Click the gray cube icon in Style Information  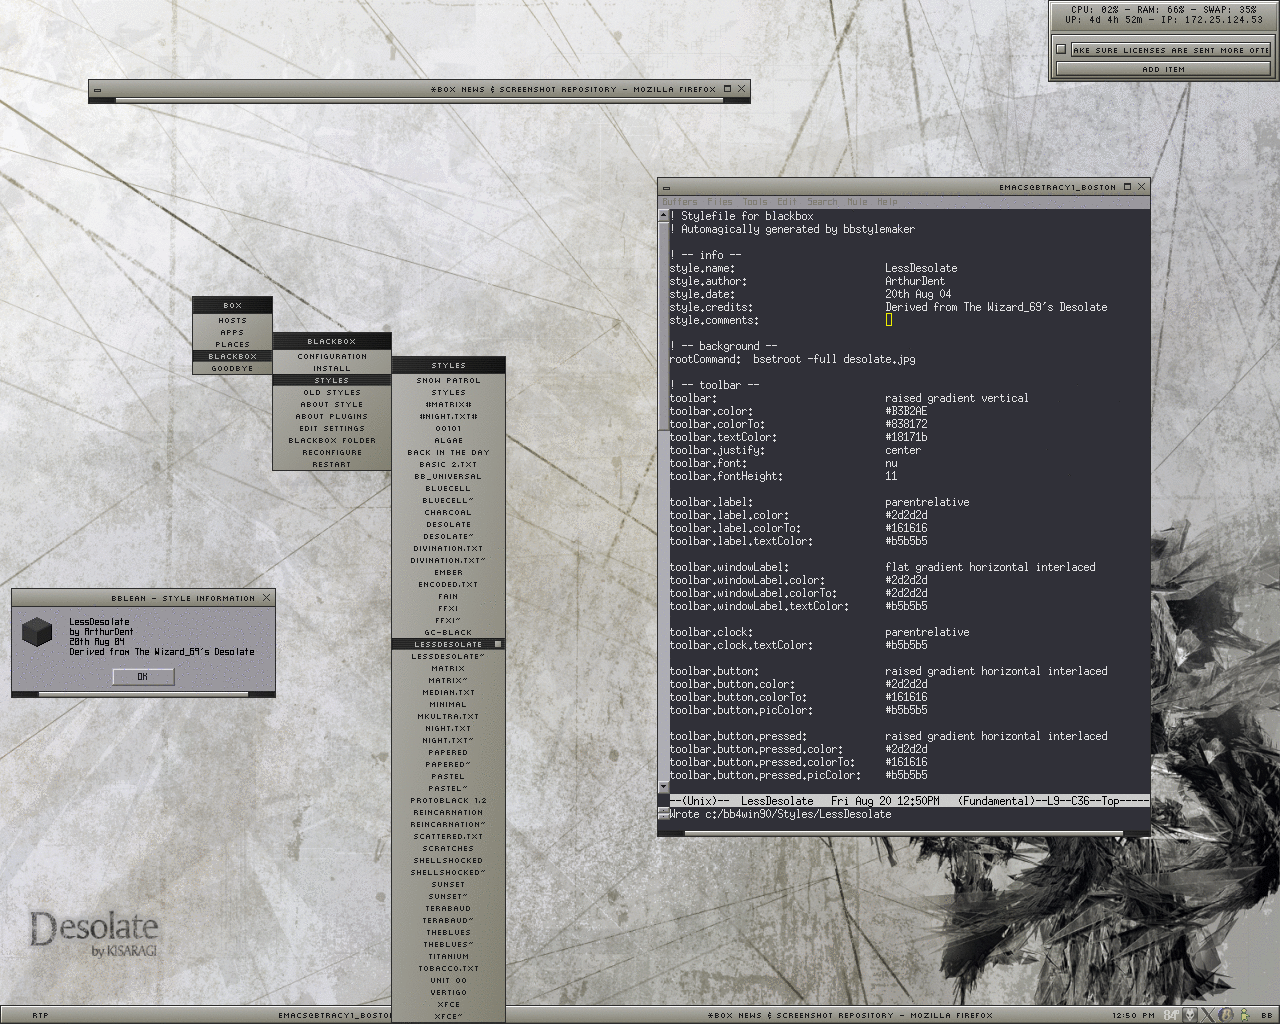38,633
